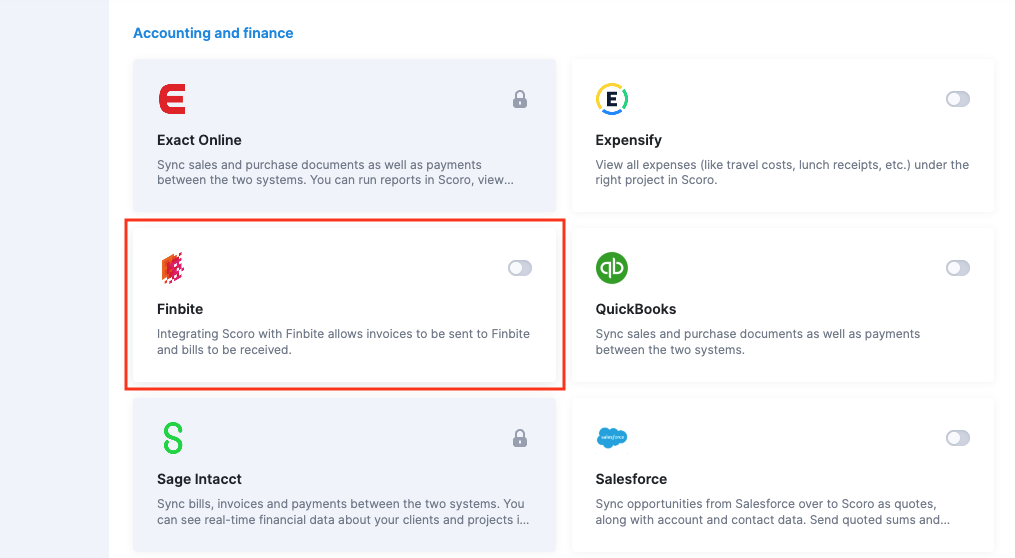This screenshot has width=1015, height=558.
Task: Select the QuickBooks card title
Action: 636,309
